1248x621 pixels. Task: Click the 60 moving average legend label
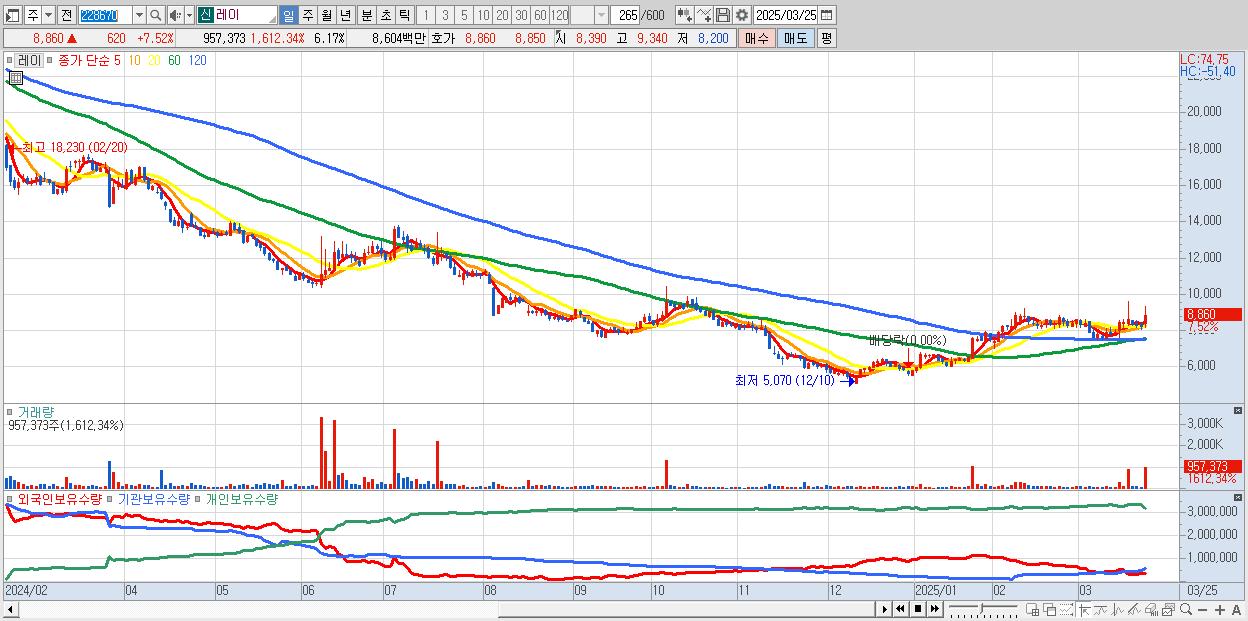tap(175, 60)
